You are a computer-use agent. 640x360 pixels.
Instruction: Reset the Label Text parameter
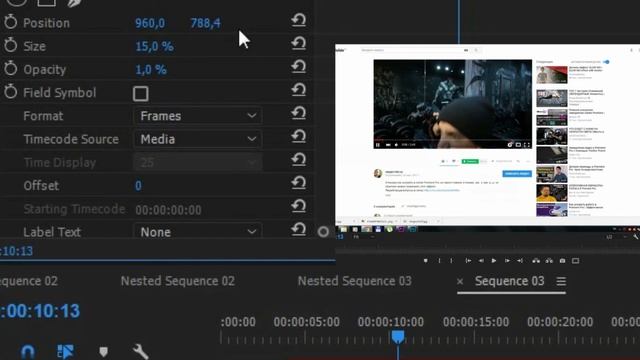pyautogui.click(x=299, y=229)
